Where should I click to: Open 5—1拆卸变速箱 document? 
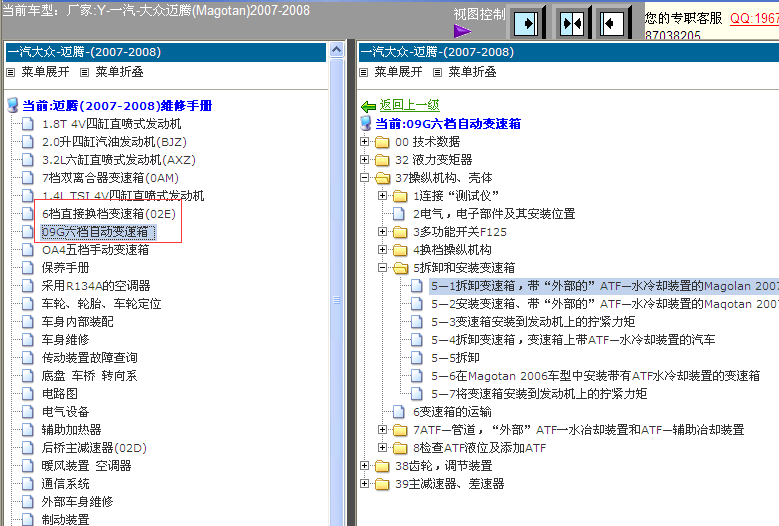tap(605, 286)
